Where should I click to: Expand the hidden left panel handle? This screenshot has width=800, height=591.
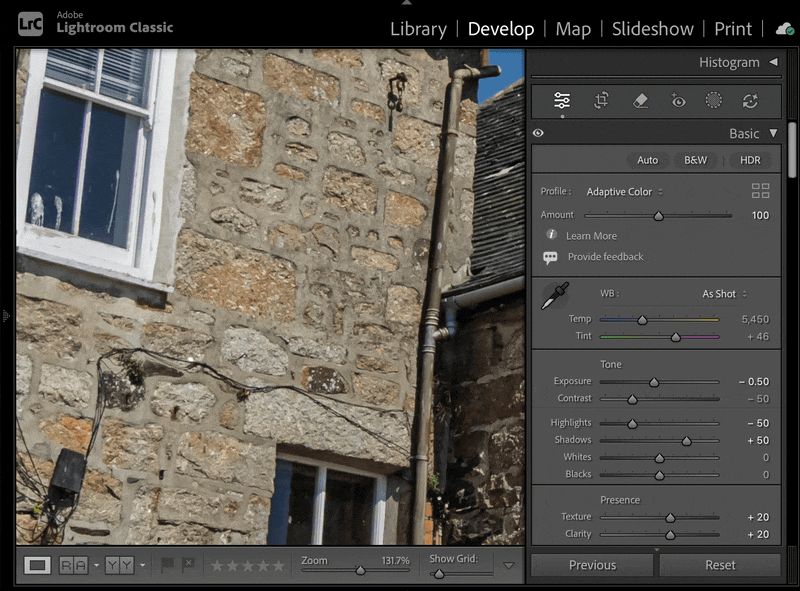pos(6,316)
